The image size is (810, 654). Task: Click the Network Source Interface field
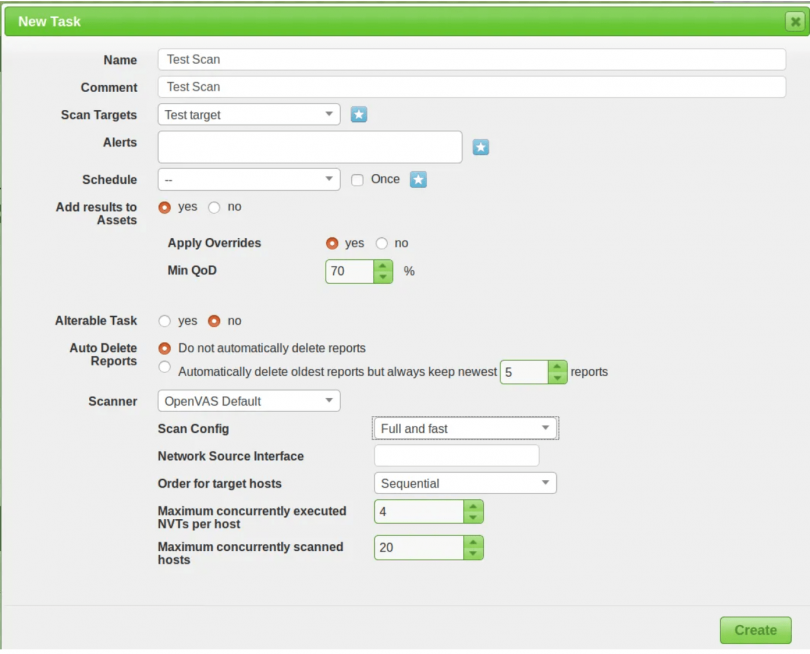click(455, 455)
